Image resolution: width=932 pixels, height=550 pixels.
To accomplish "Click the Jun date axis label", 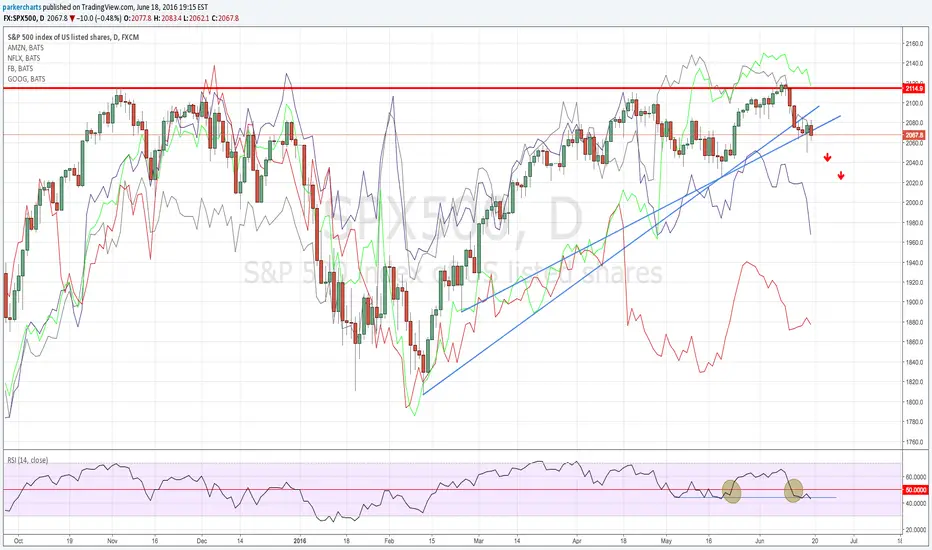I will (x=760, y=541).
